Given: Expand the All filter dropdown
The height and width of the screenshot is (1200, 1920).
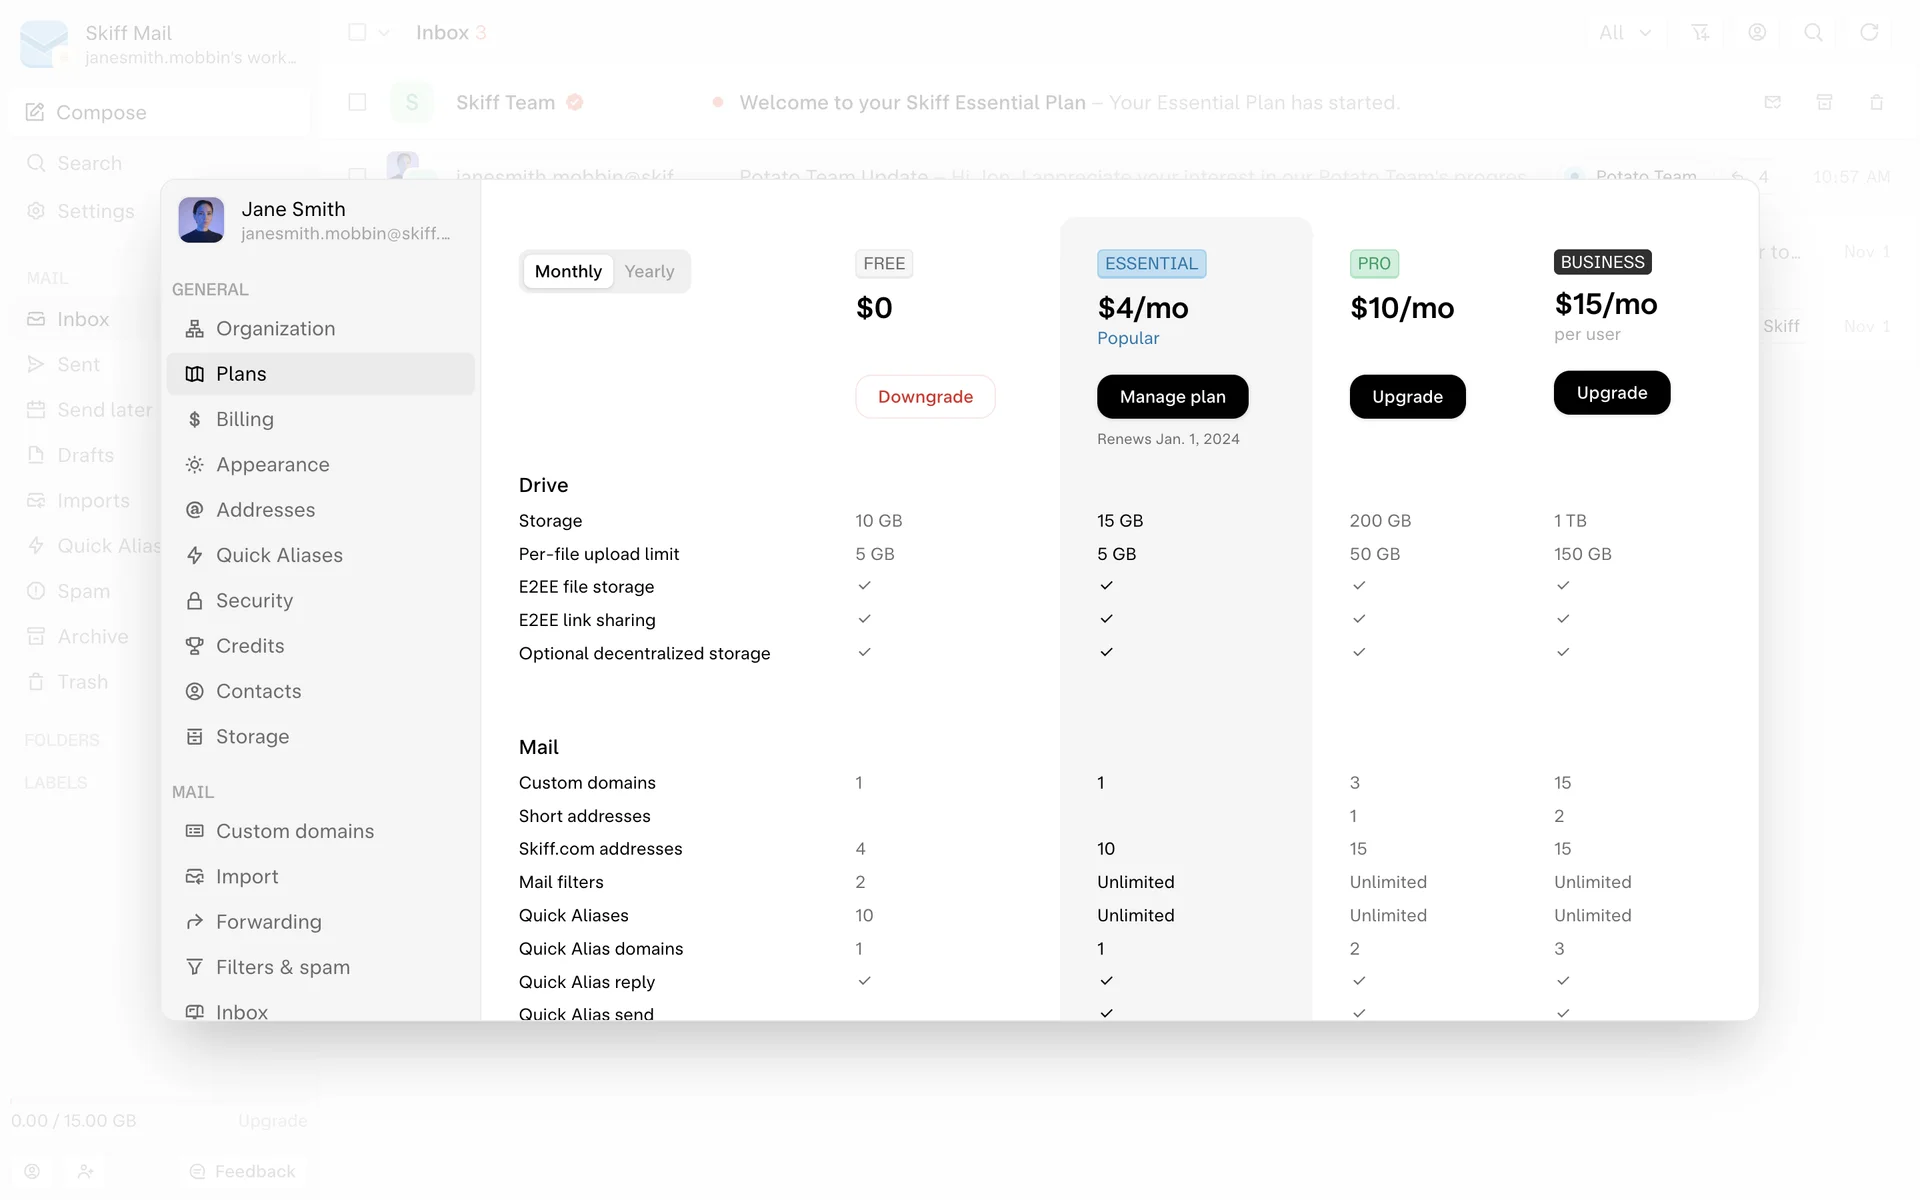Looking at the screenshot, I should pyautogui.click(x=1624, y=33).
